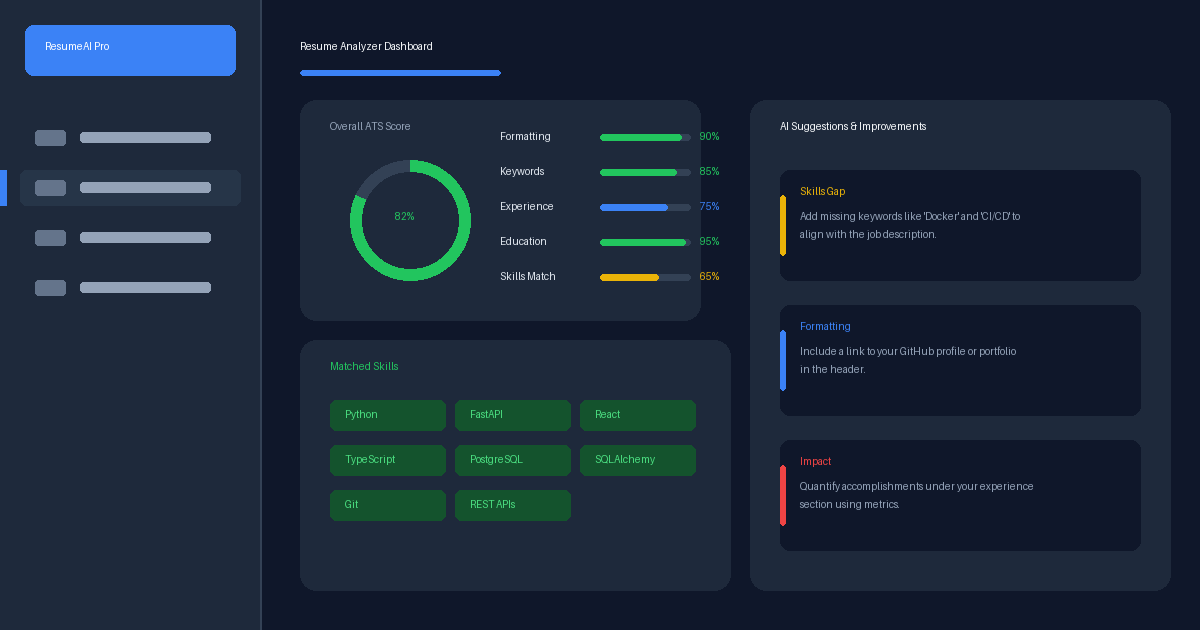
Task: Click the Formatting score progress bar
Action: 645,137
